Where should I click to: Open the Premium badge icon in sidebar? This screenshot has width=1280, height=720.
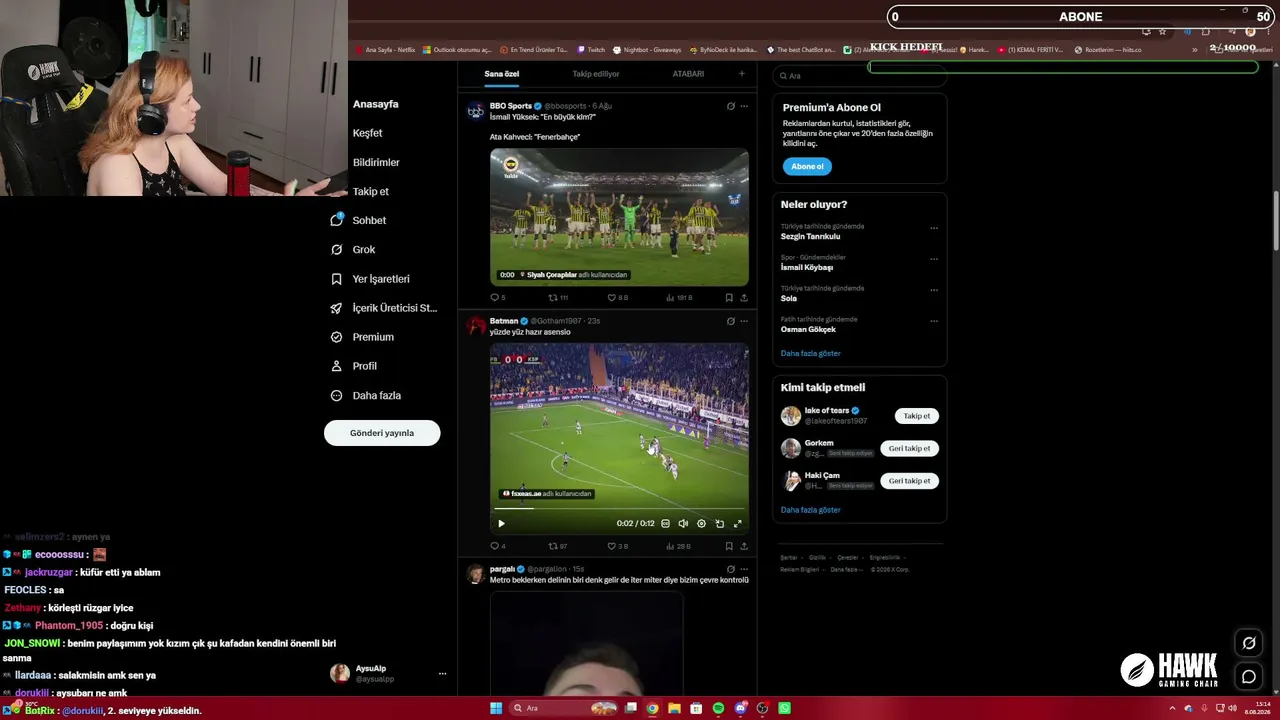[337, 337]
